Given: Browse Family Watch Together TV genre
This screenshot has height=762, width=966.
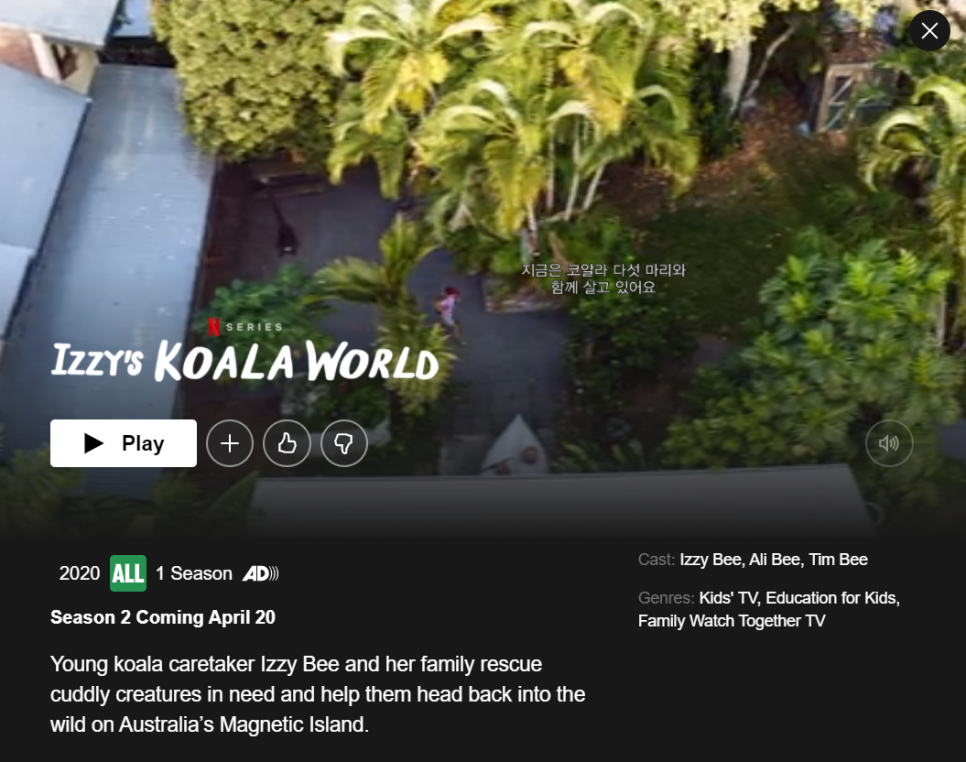Looking at the screenshot, I should pos(731,621).
